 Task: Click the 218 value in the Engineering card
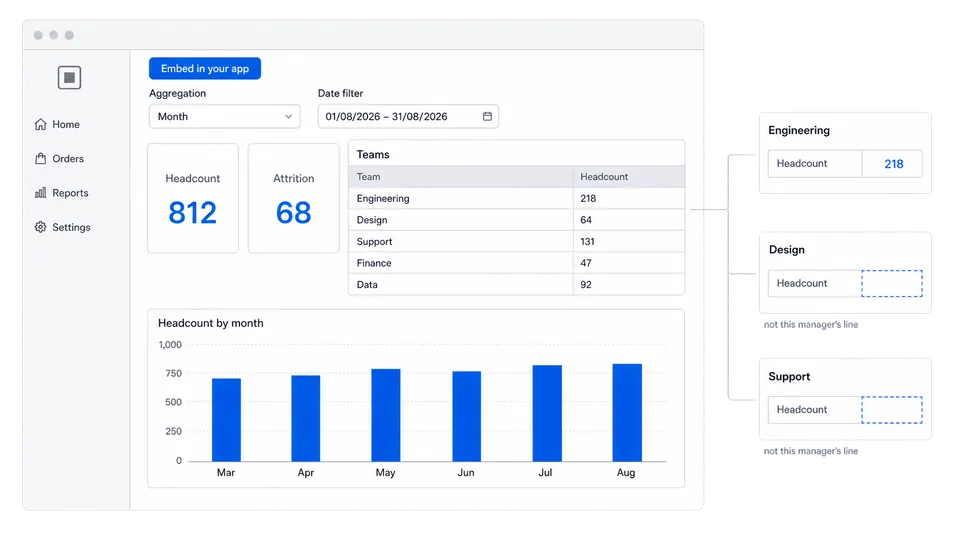(x=894, y=164)
